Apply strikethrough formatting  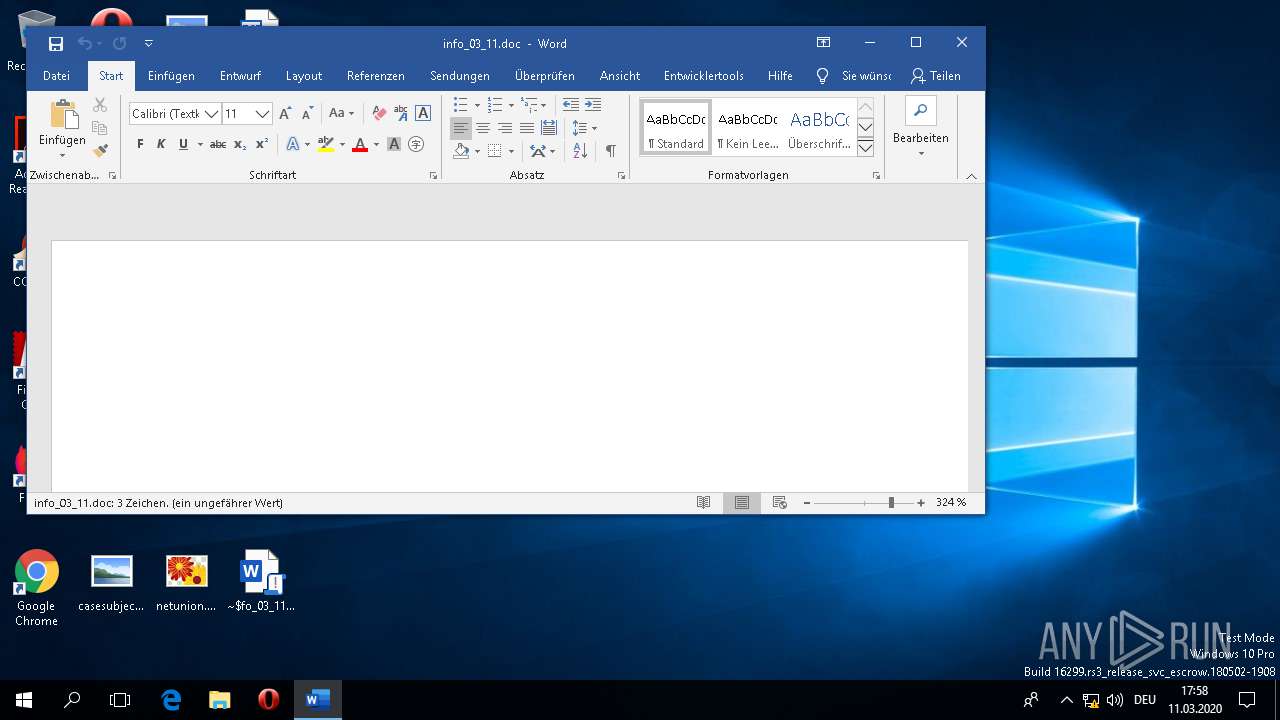tap(218, 145)
